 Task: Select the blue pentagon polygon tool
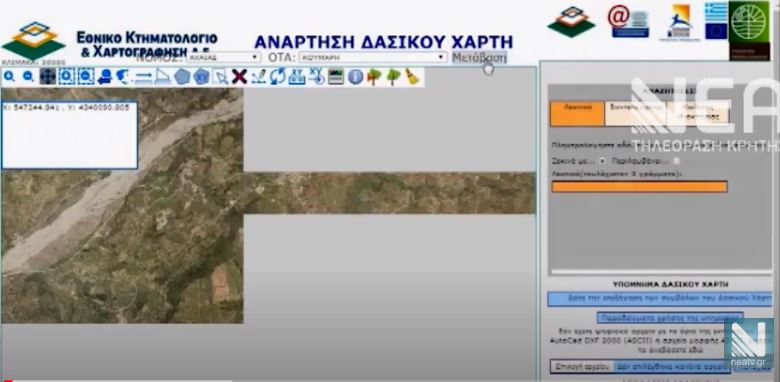tap(182, 77)
